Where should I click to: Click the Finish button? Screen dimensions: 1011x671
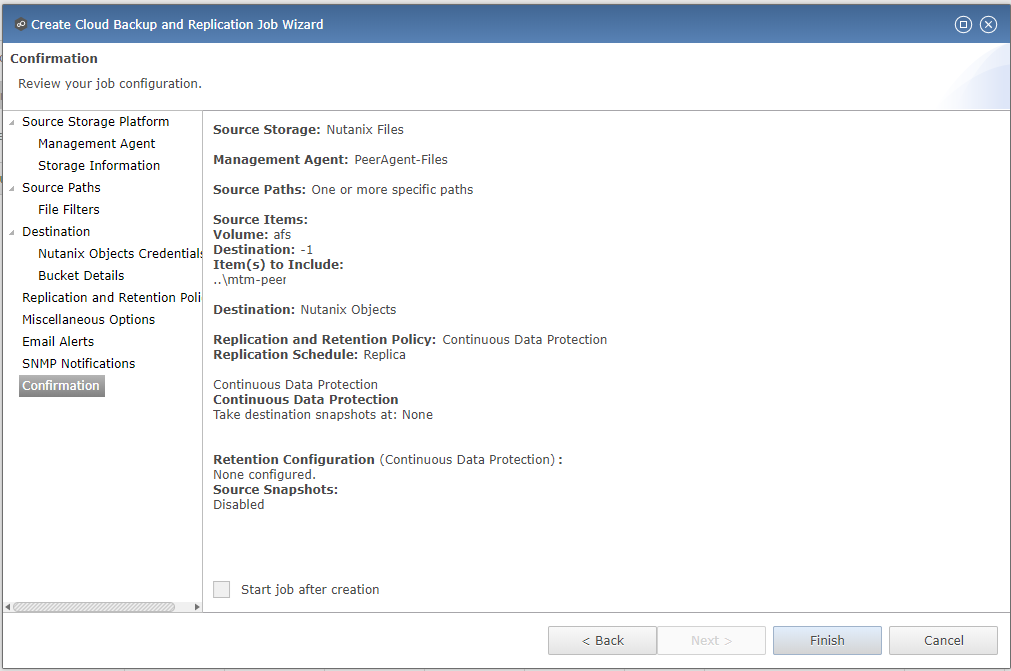click(827, 640)
